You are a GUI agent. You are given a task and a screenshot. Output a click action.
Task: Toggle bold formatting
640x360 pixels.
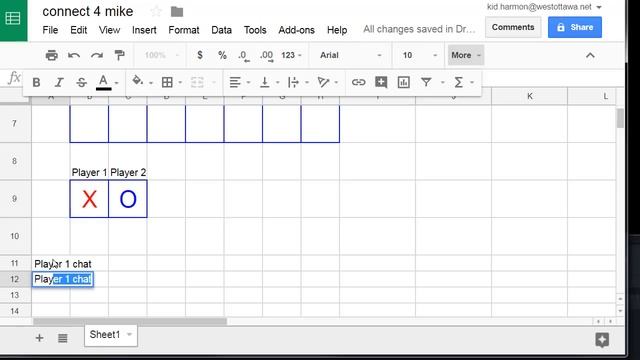click(36, 82)
